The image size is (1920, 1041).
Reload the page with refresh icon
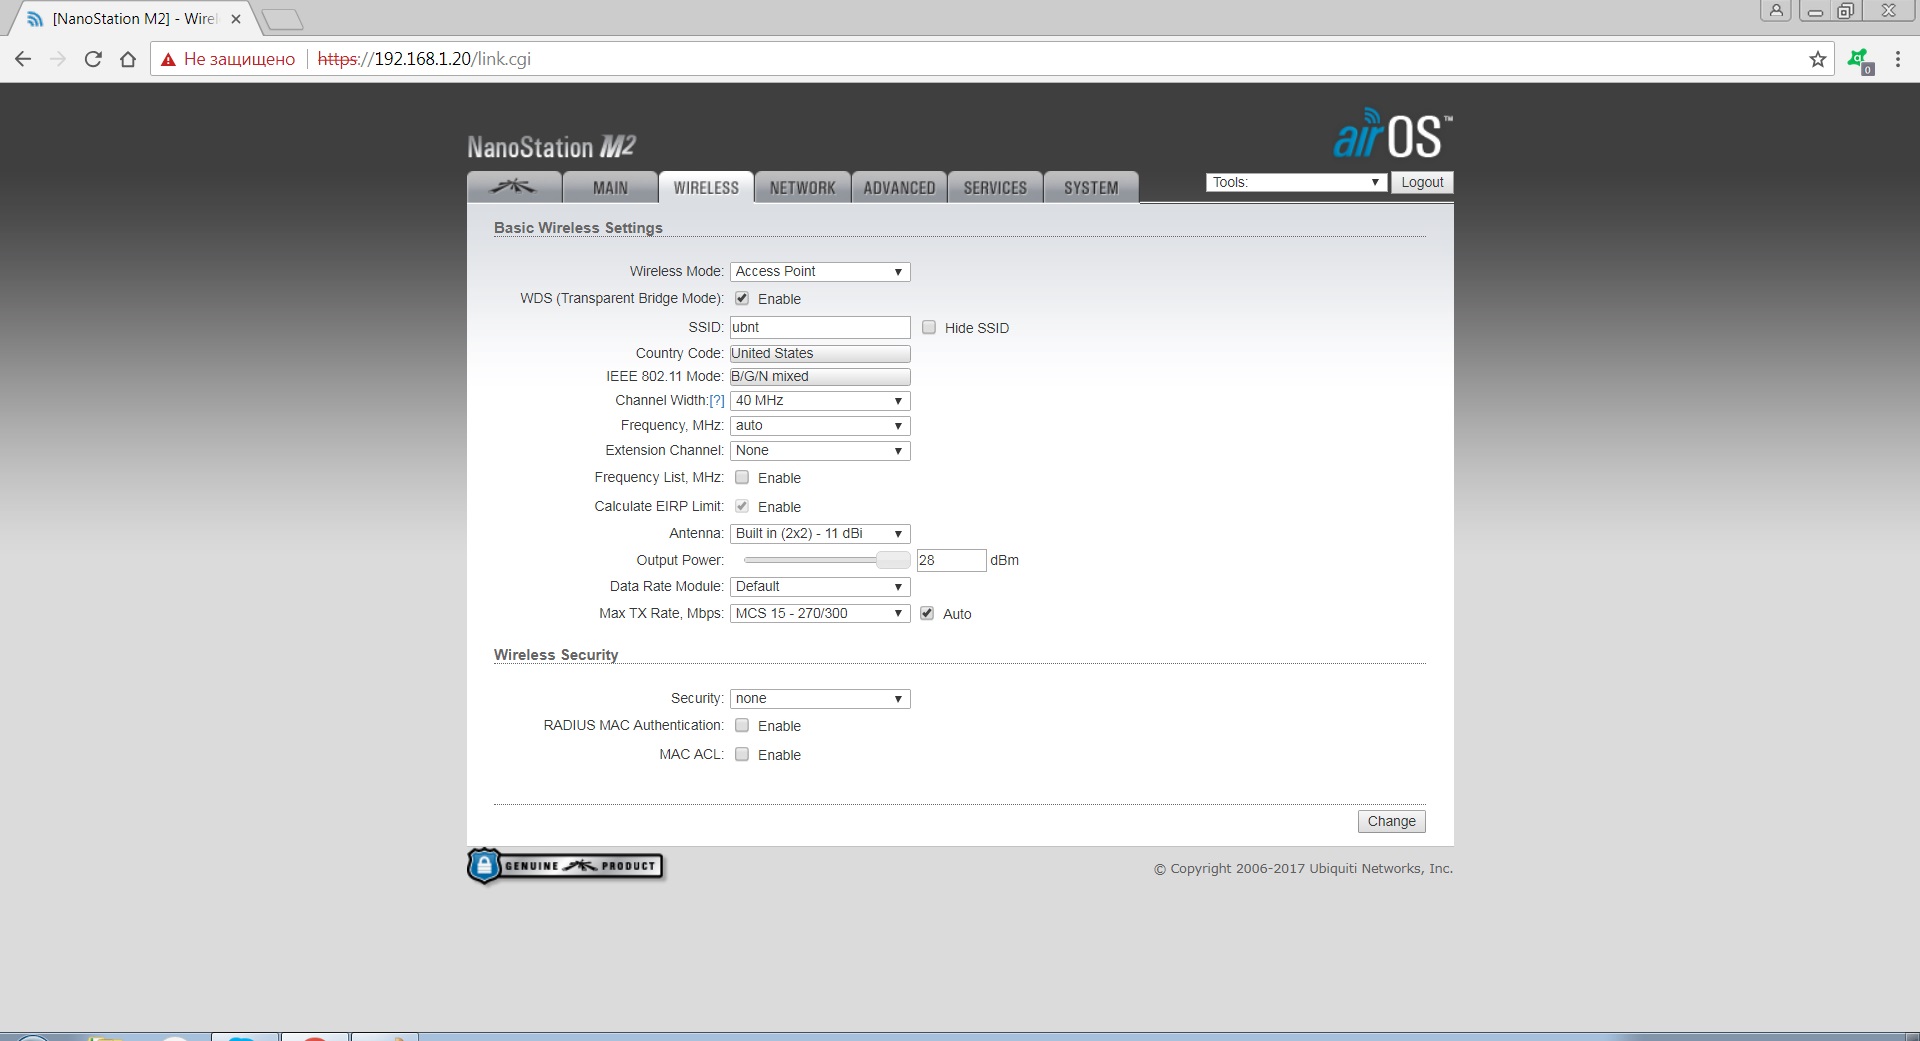pos(93,59)
